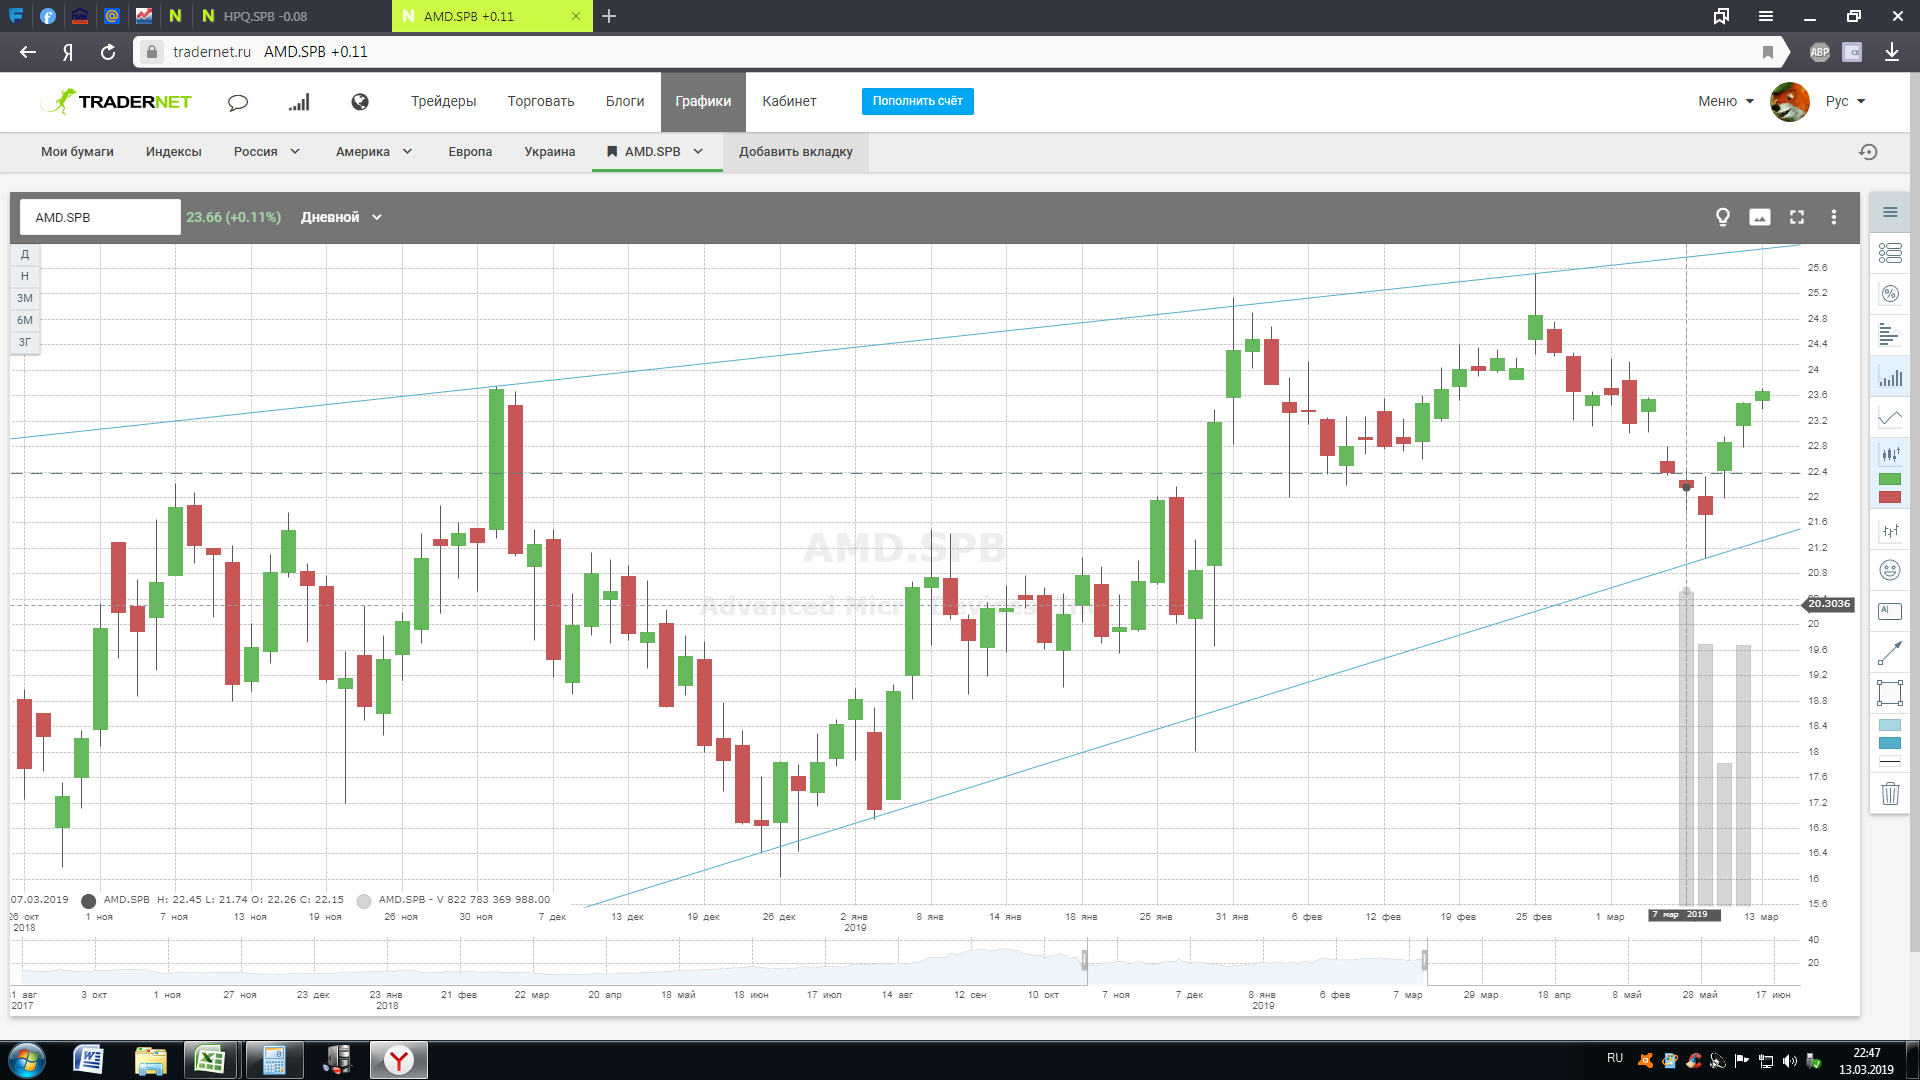The image size is (1920, 1080).
Task: Open the emoji smiley tool
Action: (x=1890, y=570)
